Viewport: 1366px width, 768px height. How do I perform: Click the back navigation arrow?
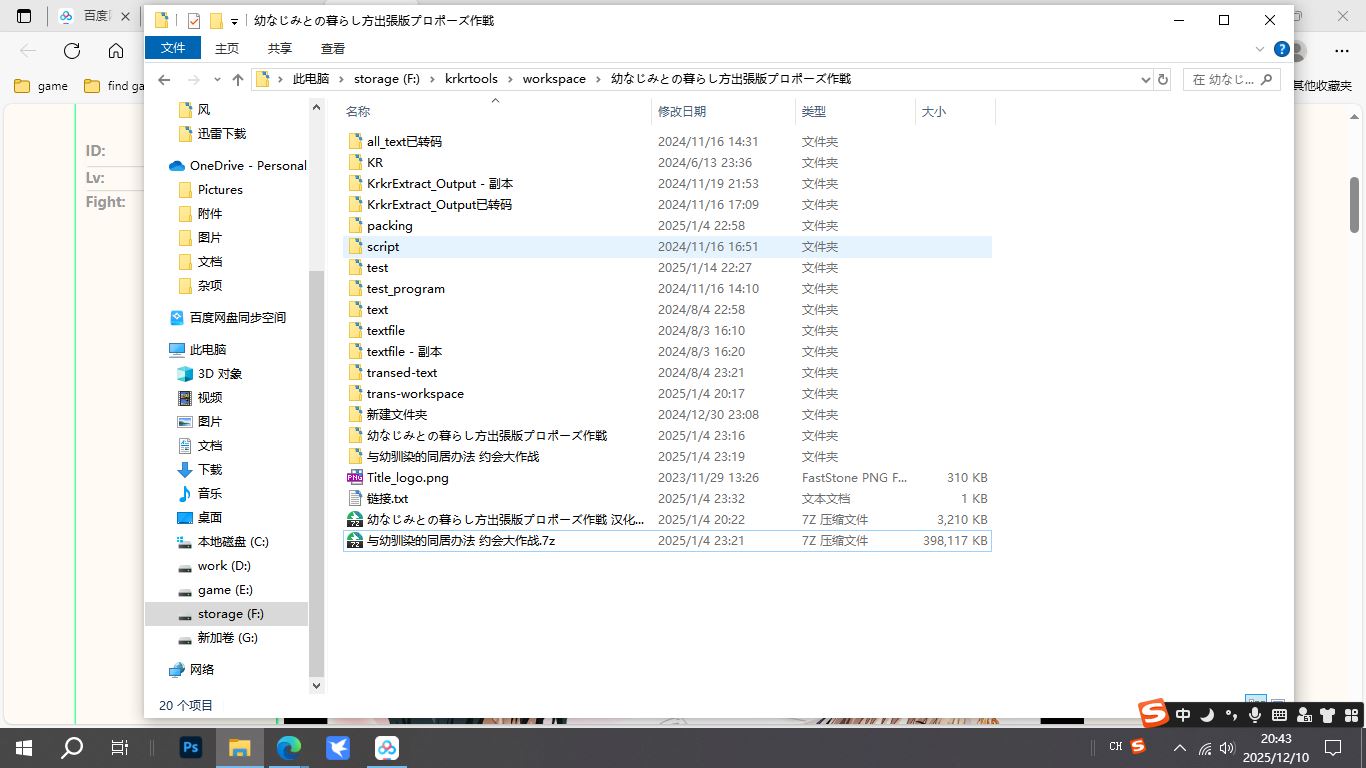(165, 79)
